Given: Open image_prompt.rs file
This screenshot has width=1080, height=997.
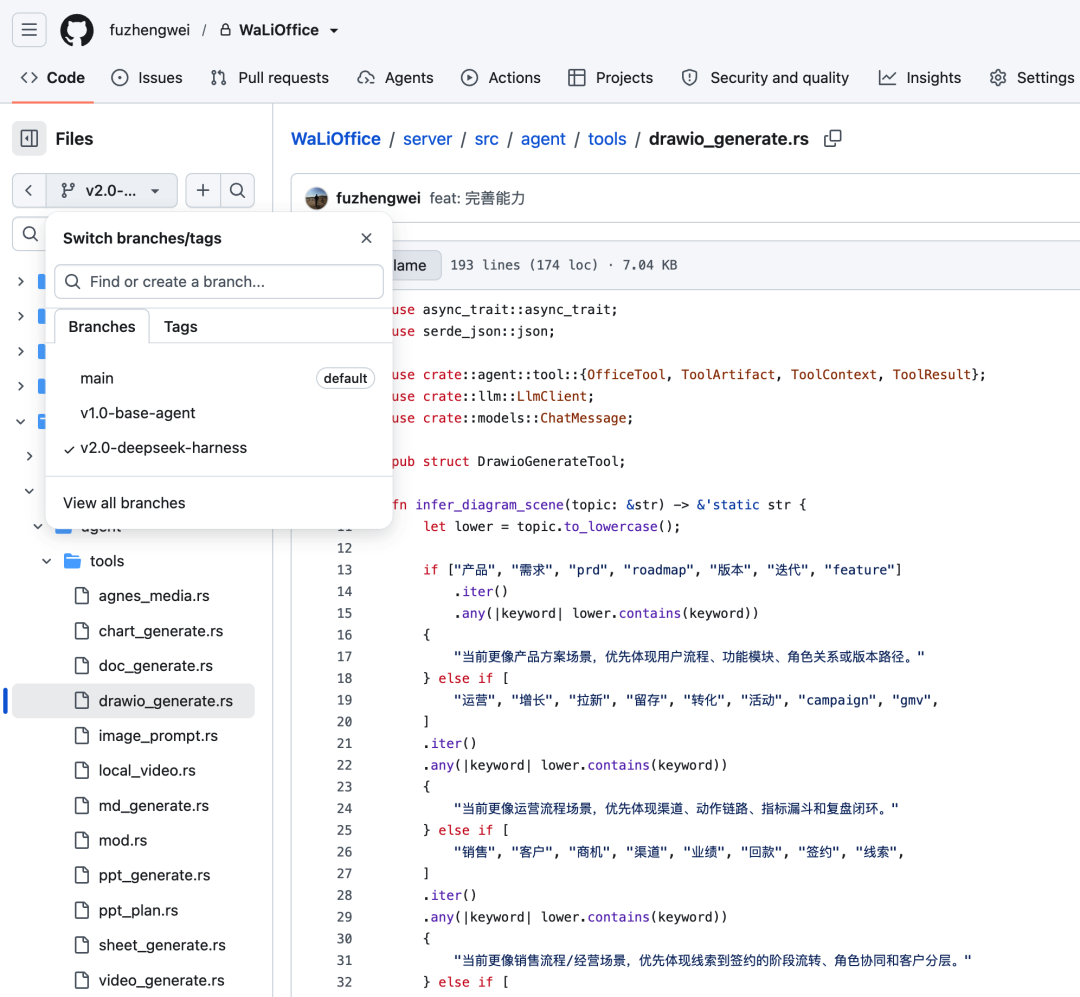Looking at the screenshot, I should [x=158, y=736].
